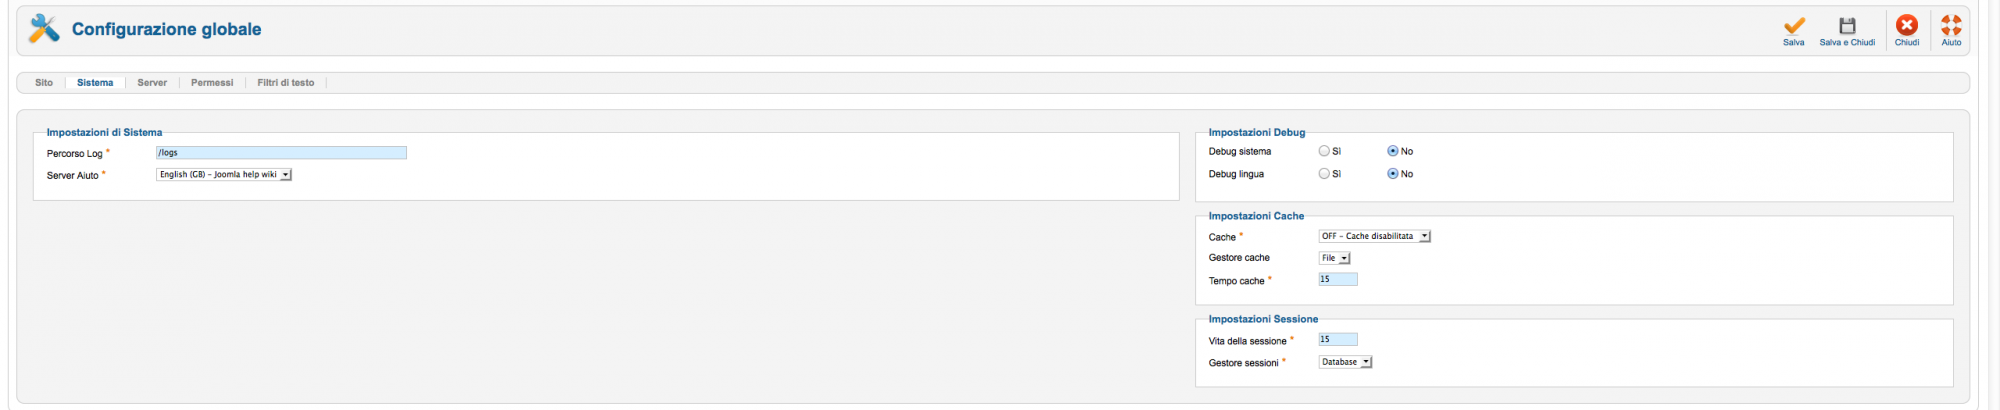Open the Cache dropdown set to OFF

pyautogui.click(x=1375, y=236)
